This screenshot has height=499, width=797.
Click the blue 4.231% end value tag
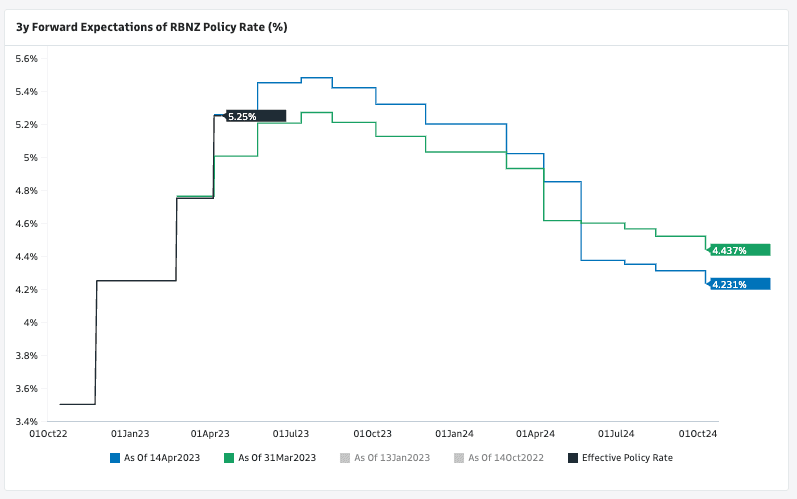point(739,284)
